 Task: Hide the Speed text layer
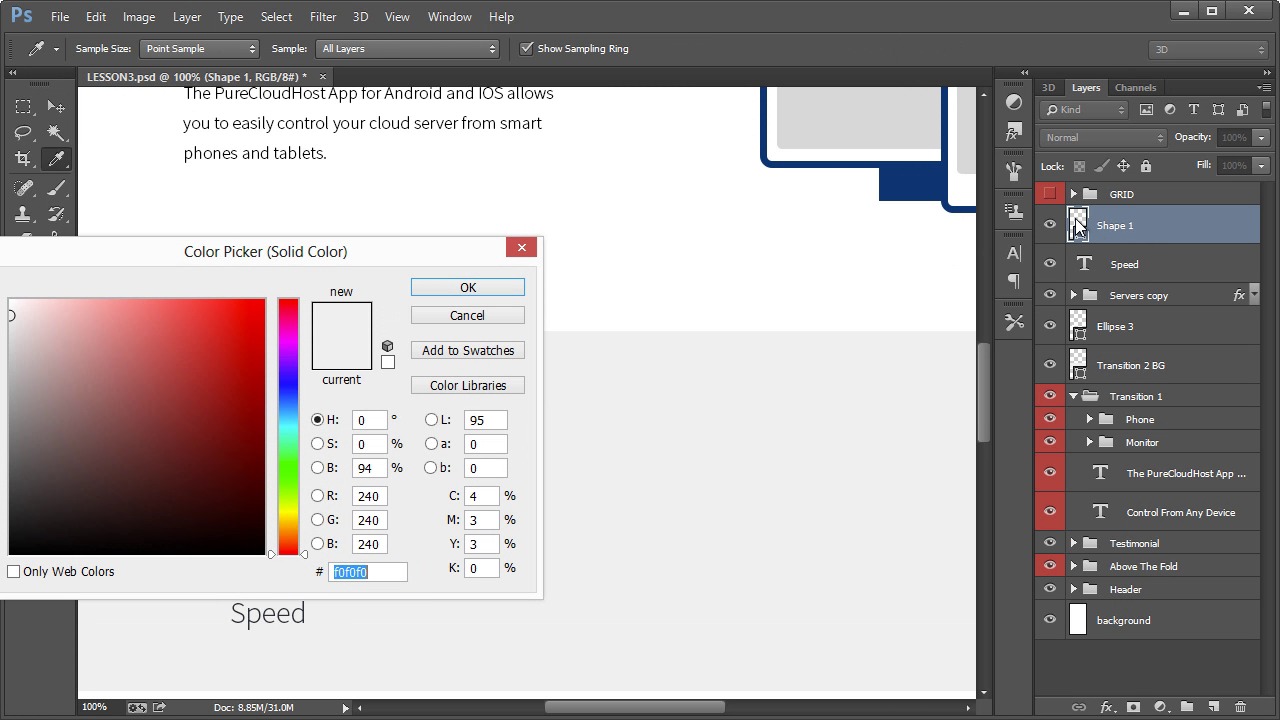(1050, 264)
